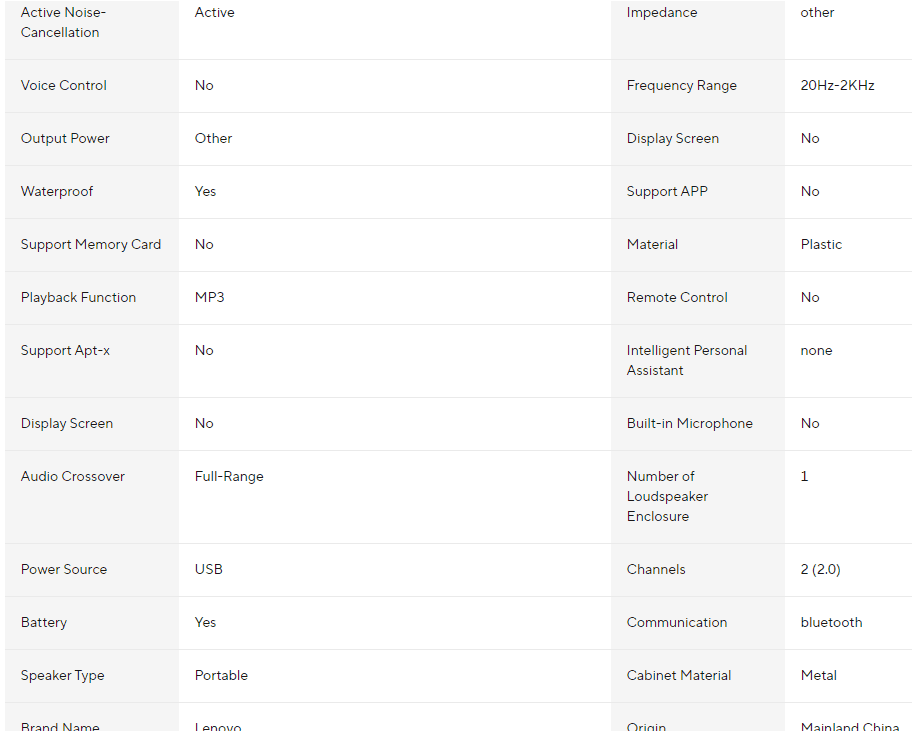
Task: Click the Remote Control label
Action: pyautogui.click(x=676, y=297)
